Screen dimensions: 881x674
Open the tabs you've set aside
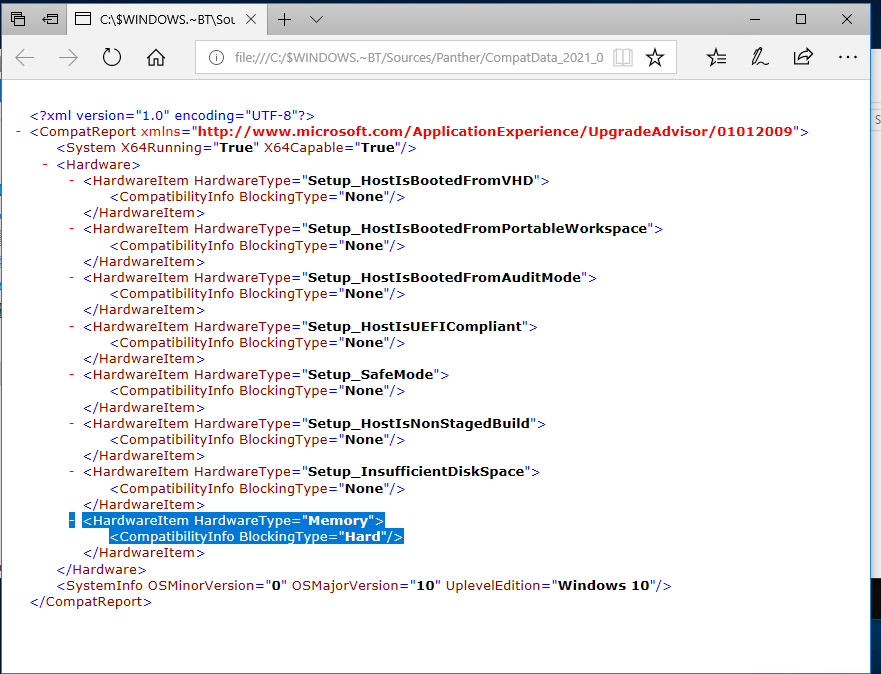click(18, 19)
